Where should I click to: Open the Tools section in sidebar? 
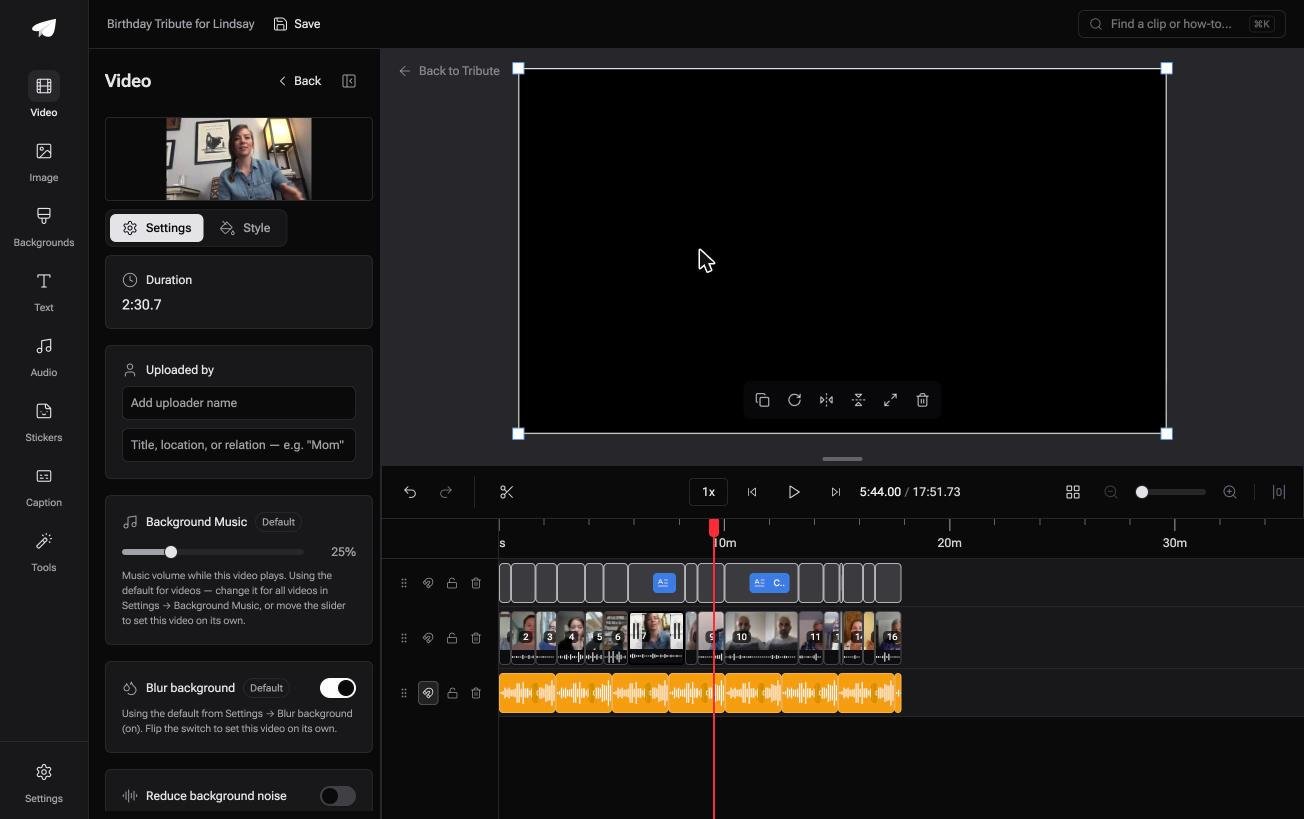[x=44, y=552]
